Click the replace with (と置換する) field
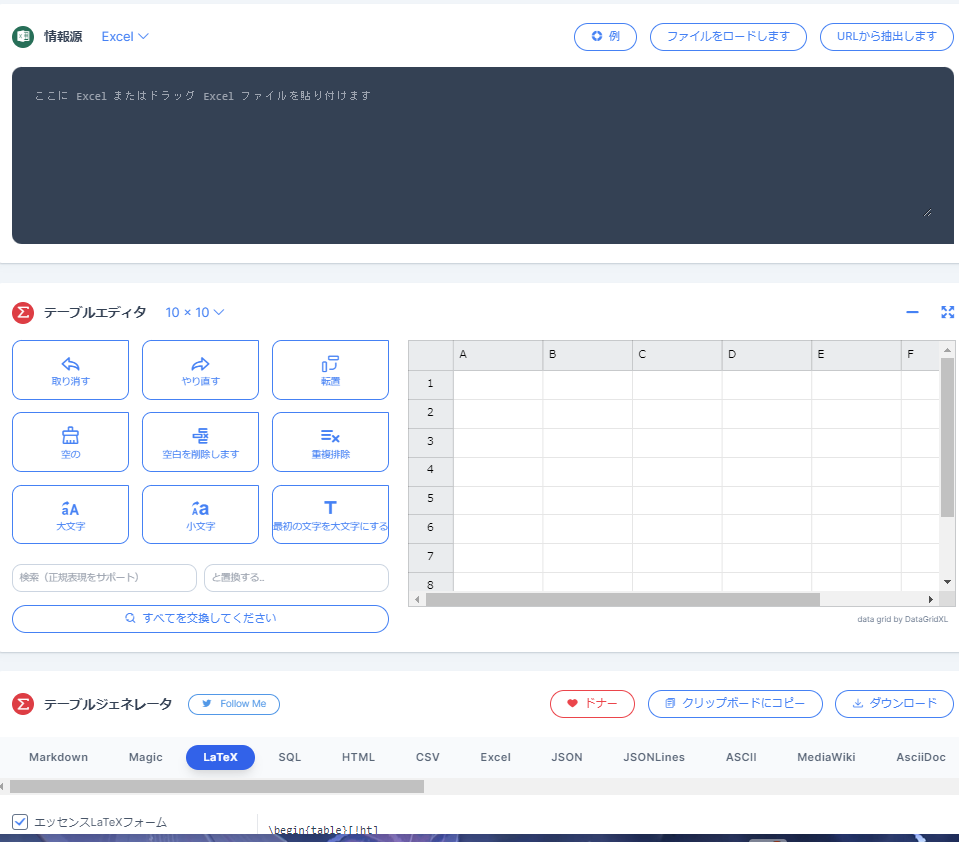Image resolution: width=959 pixels, height=842 pixels. (x=297, y=578)
